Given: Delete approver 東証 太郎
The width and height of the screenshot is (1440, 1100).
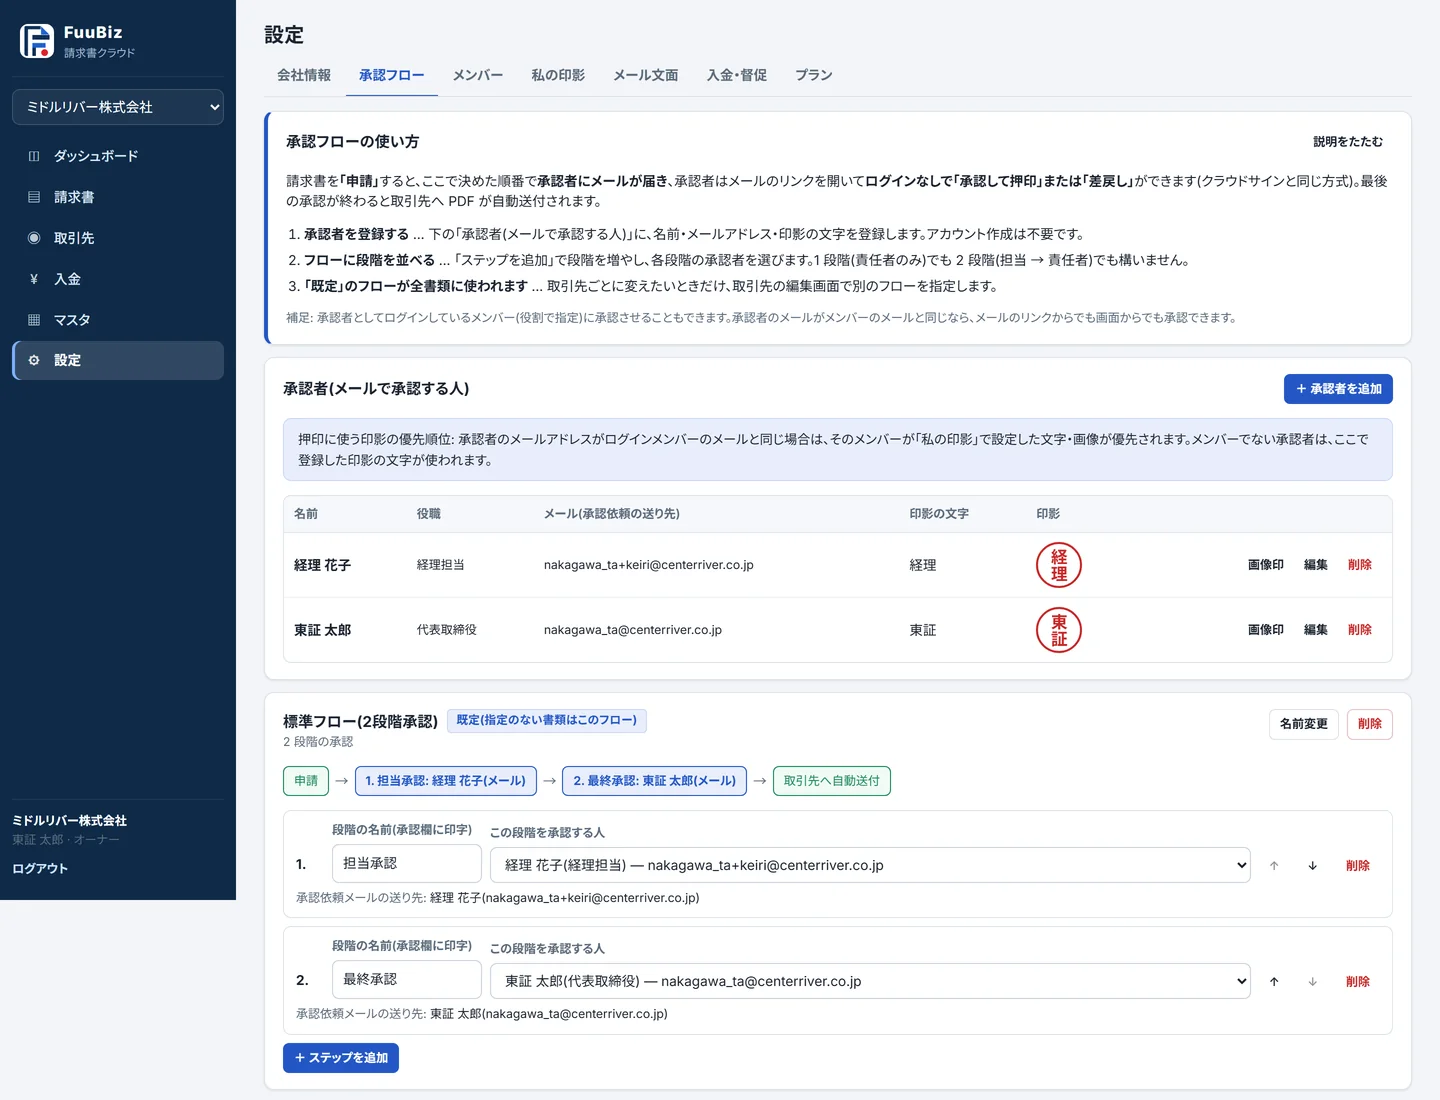Looking at the screenshot, I should click(x=1360, y=630).
